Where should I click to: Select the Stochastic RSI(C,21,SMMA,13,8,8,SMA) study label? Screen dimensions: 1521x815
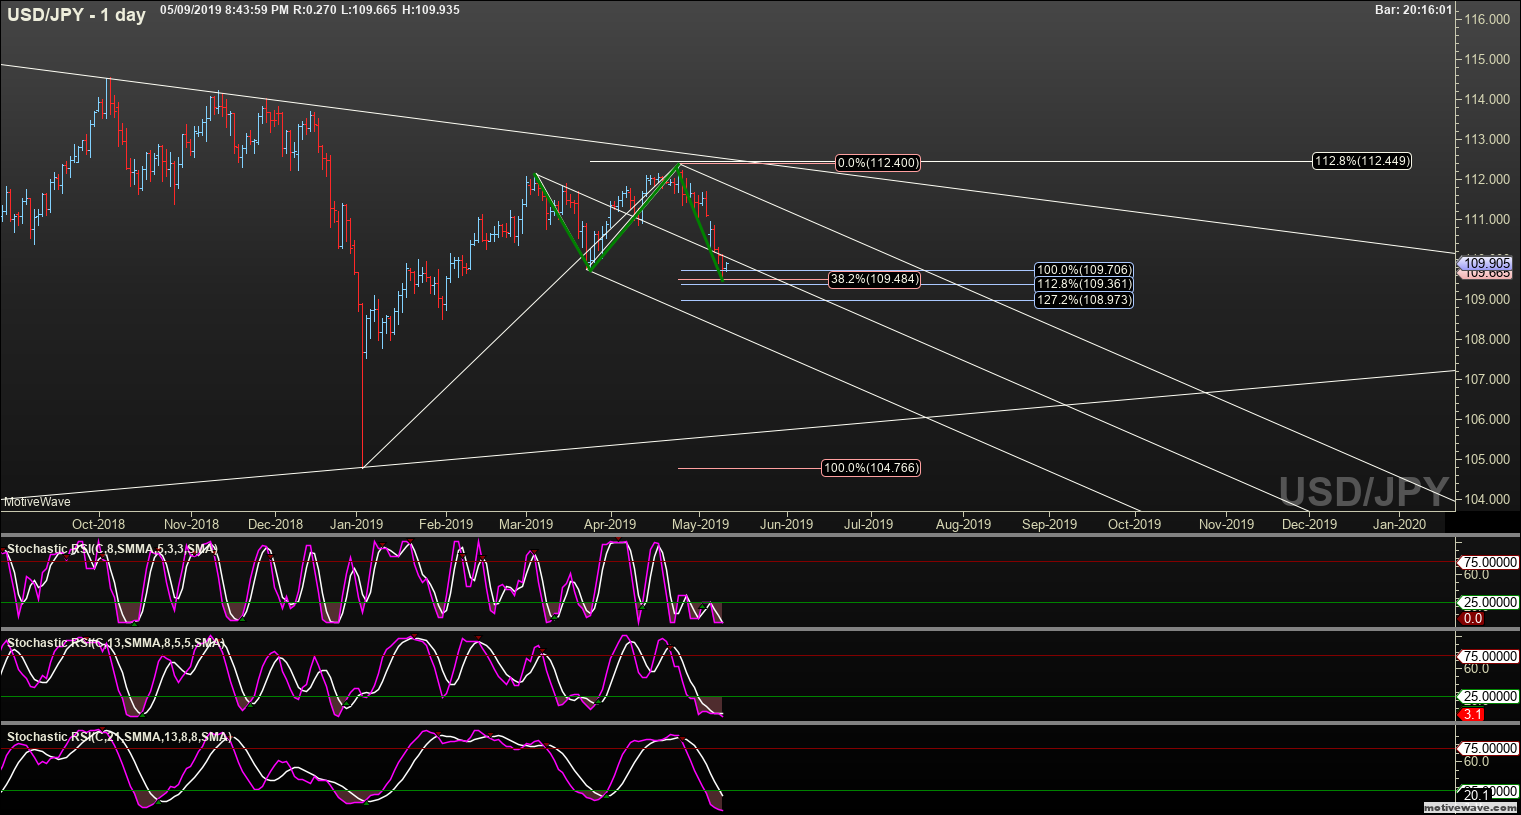119,737
